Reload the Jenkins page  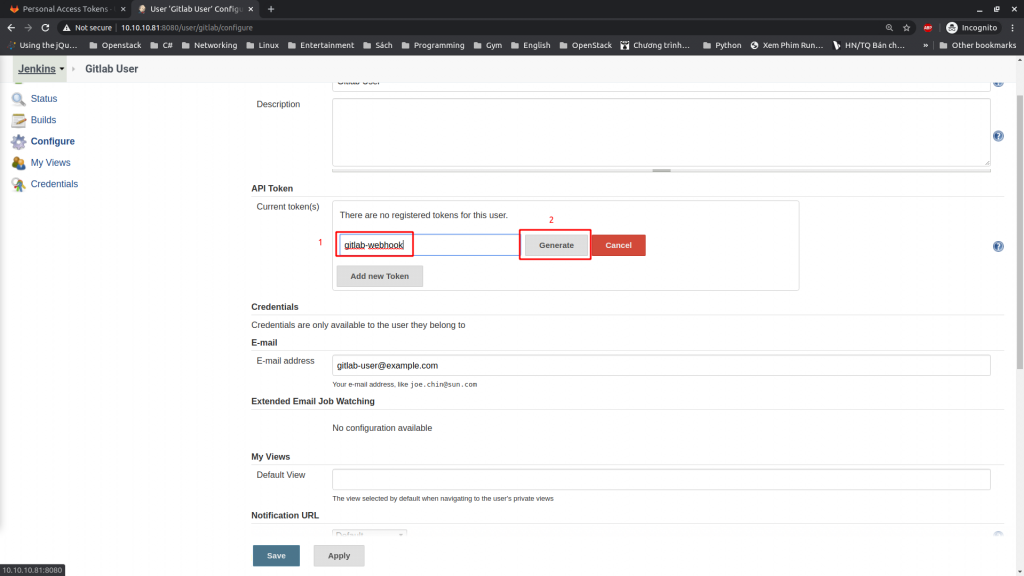click(x=45, y=27)
